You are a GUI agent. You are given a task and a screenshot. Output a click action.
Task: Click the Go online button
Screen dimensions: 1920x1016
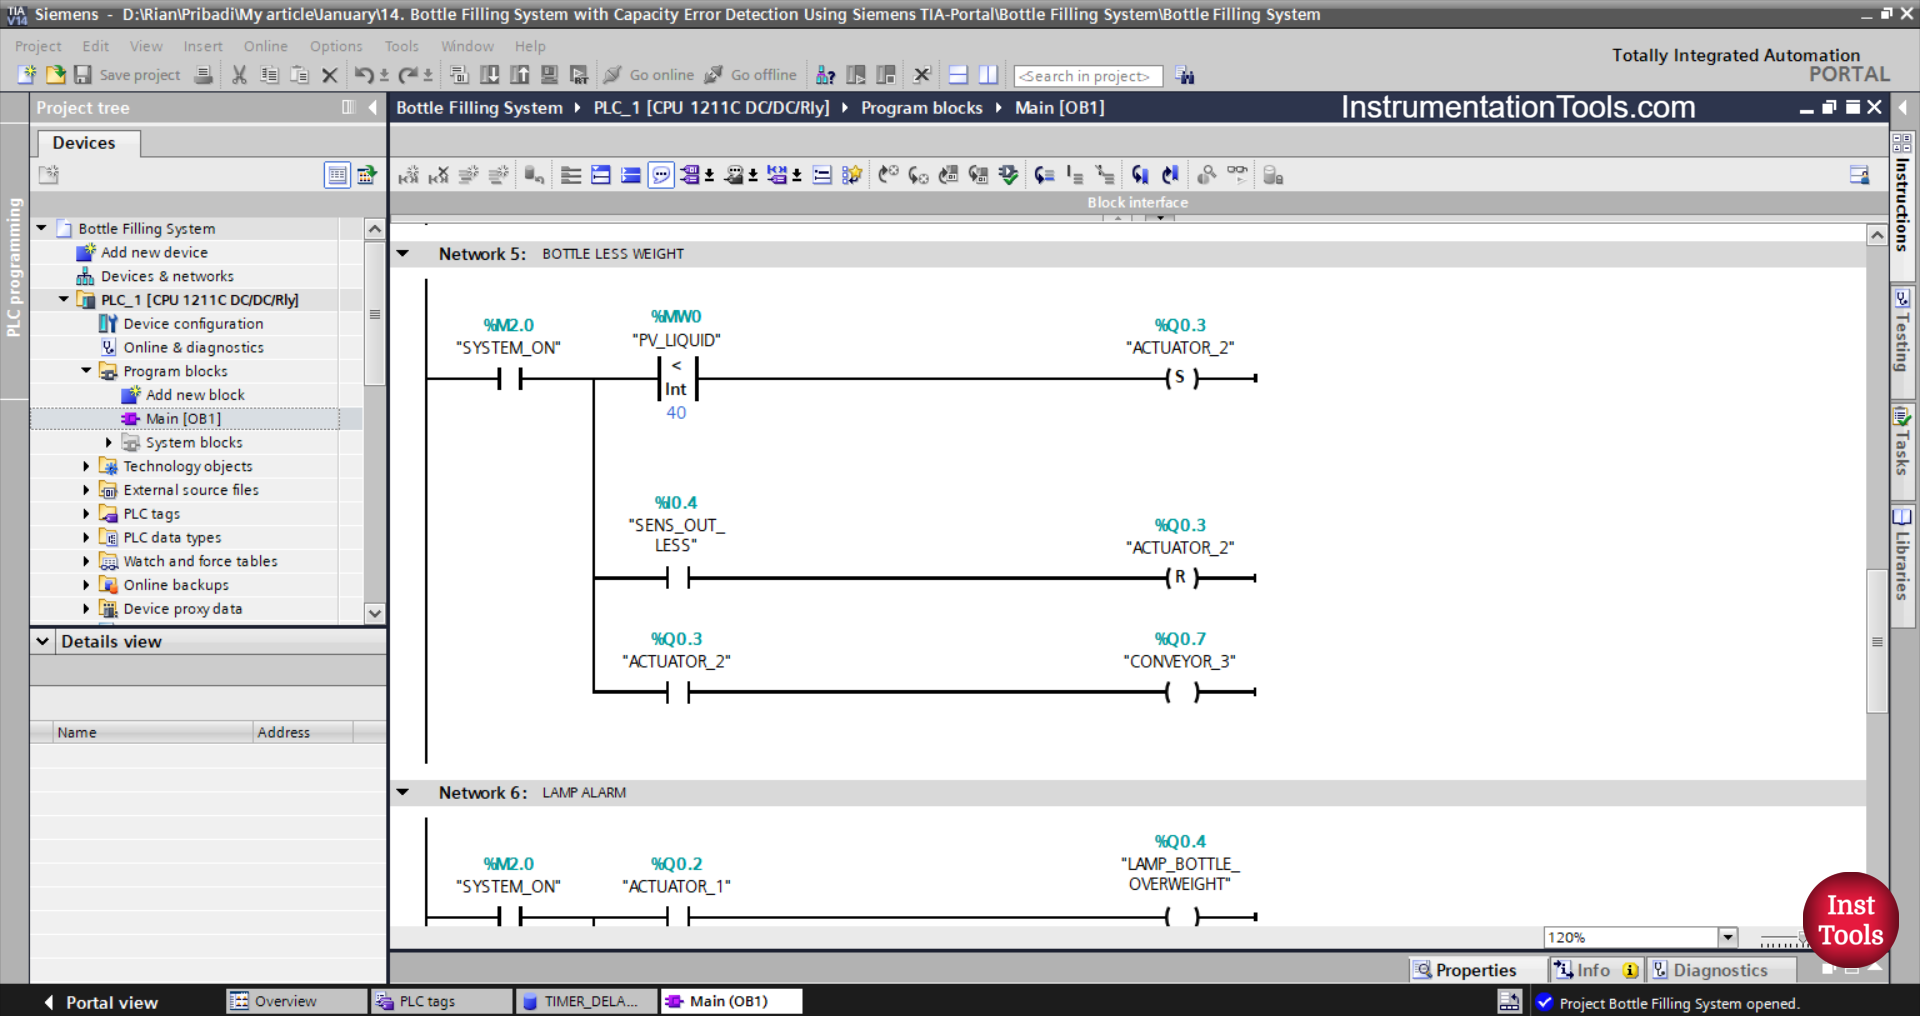tap(649, 75)
